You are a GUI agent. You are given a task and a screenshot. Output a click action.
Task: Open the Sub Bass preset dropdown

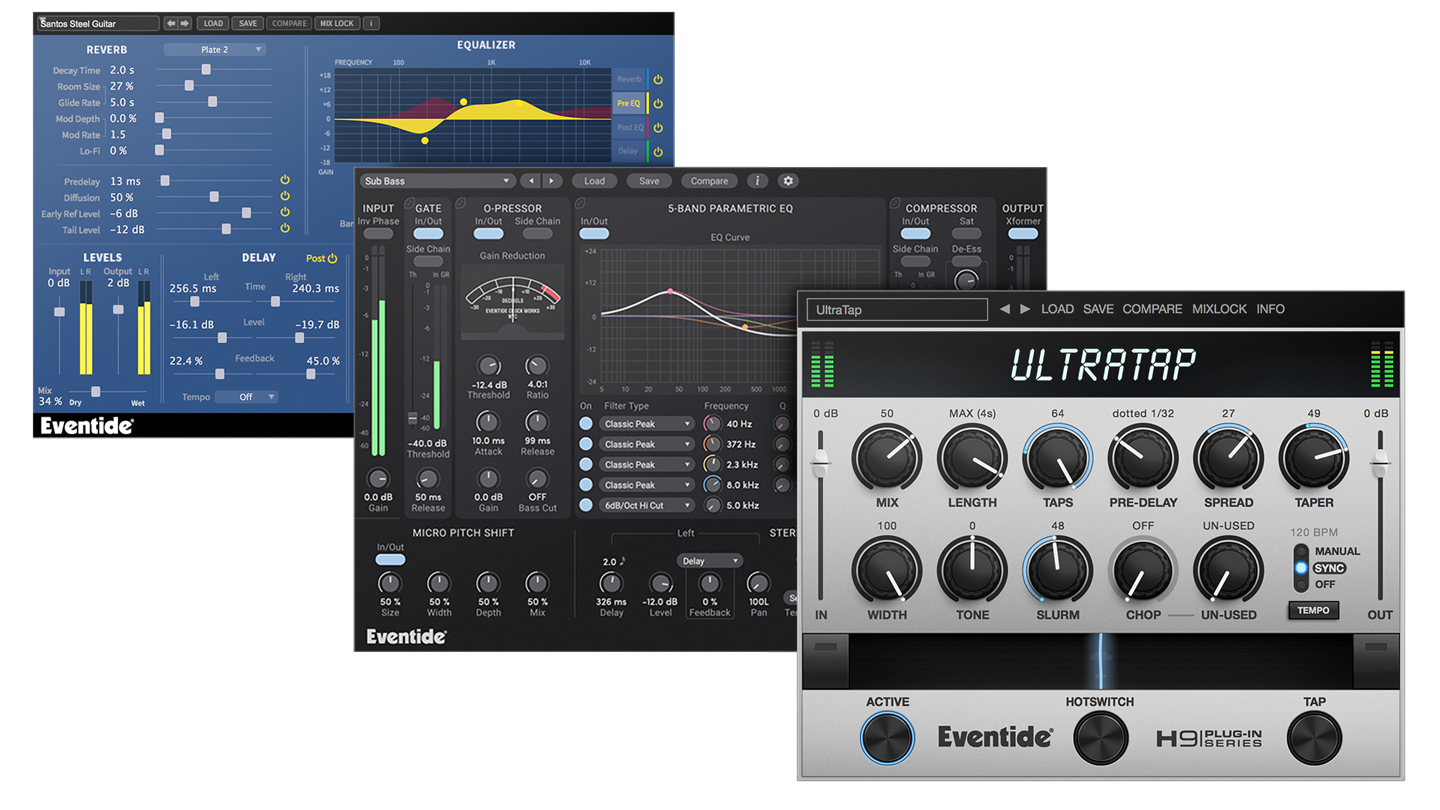437,181
